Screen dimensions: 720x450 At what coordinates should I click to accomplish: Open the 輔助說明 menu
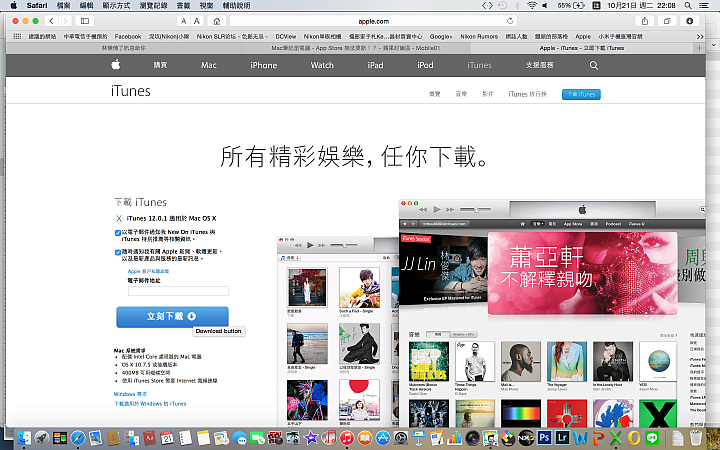click(x=236, y=6)
